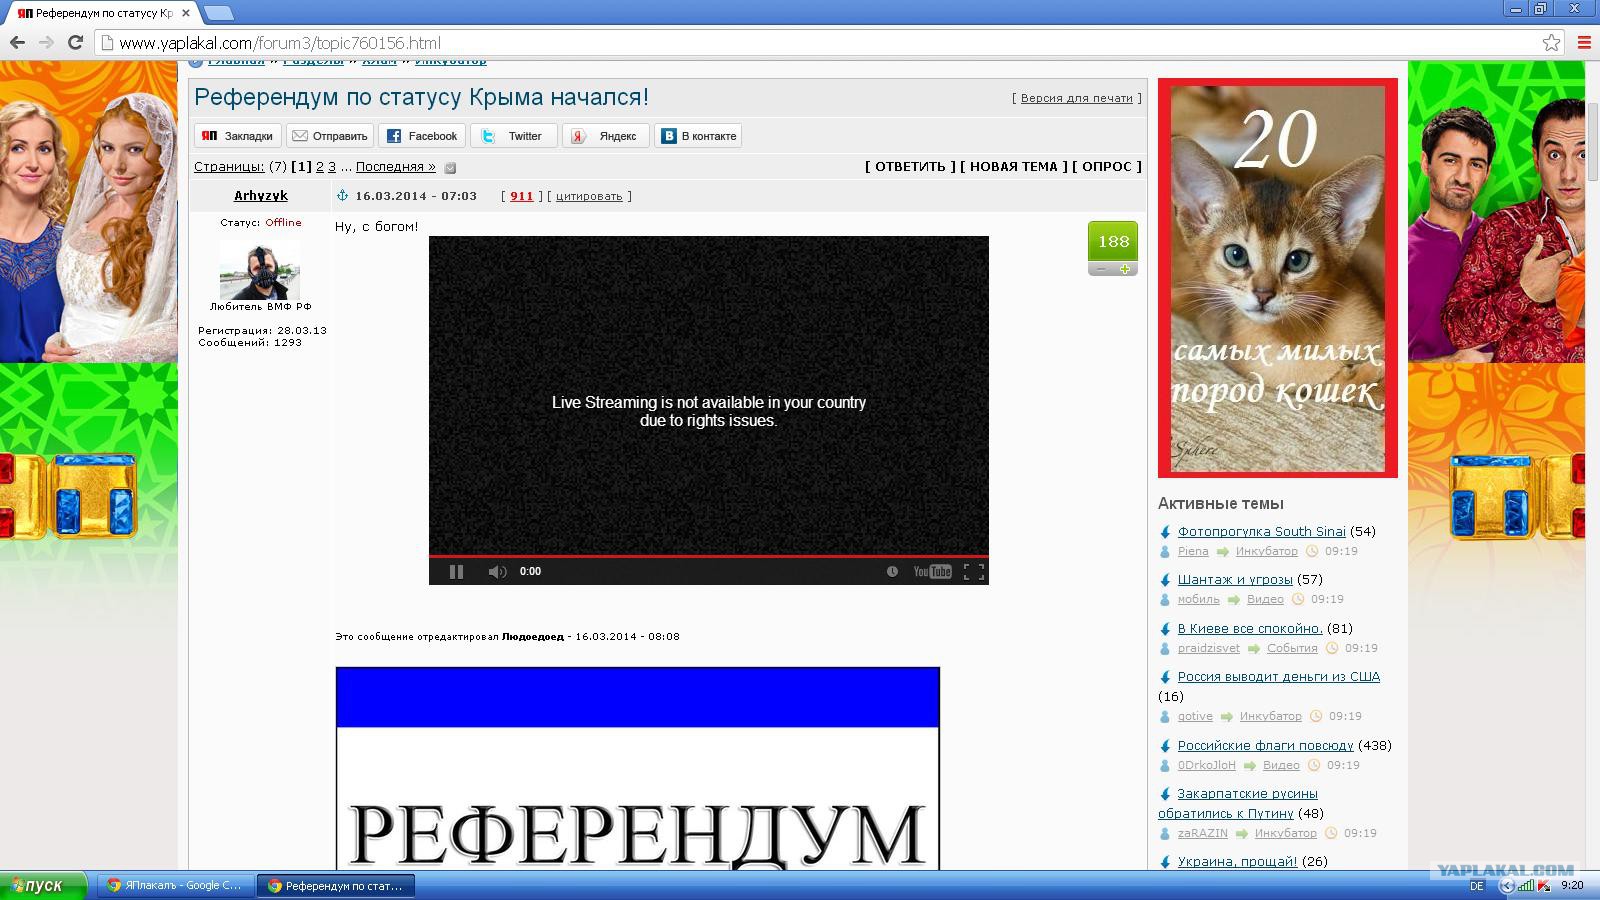Click the small icon after Последняя »

pyautogui.click(x=450, y=168)
